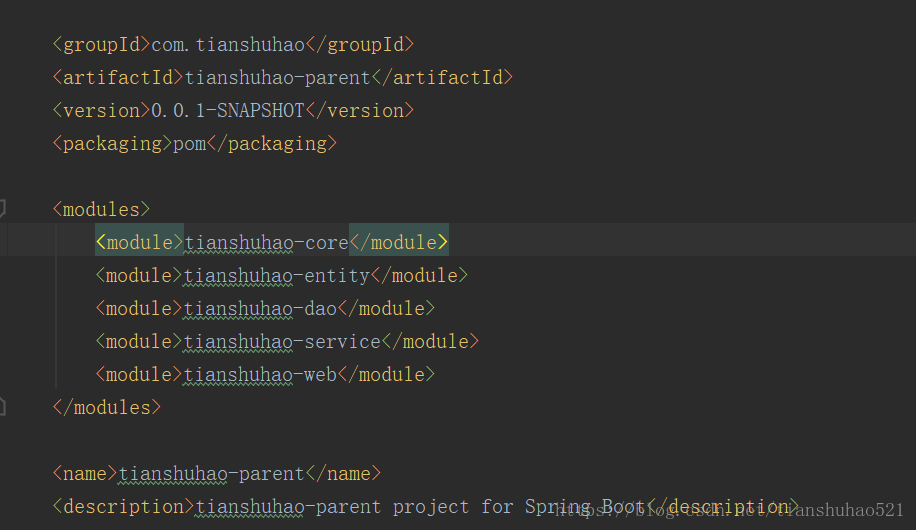Click module name tianshuhao-core
This screenshot has height=530, width=916.
tap(266, 243)
